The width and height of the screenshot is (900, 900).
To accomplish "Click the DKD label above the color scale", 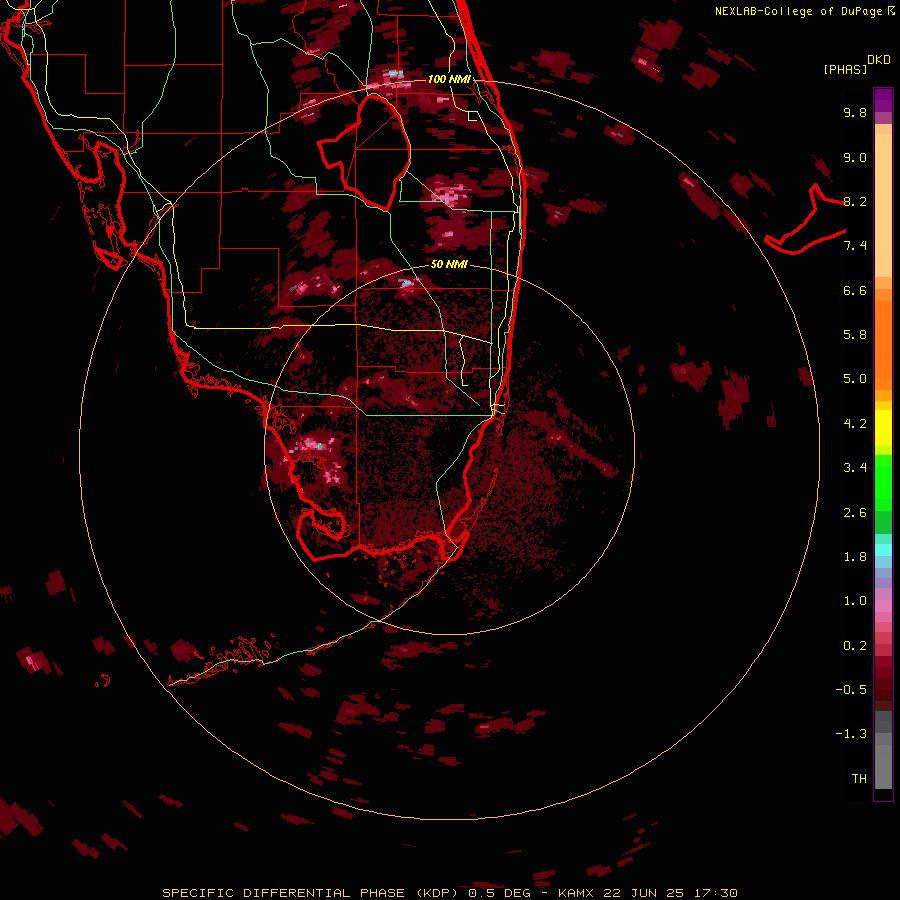I will 879,60.
